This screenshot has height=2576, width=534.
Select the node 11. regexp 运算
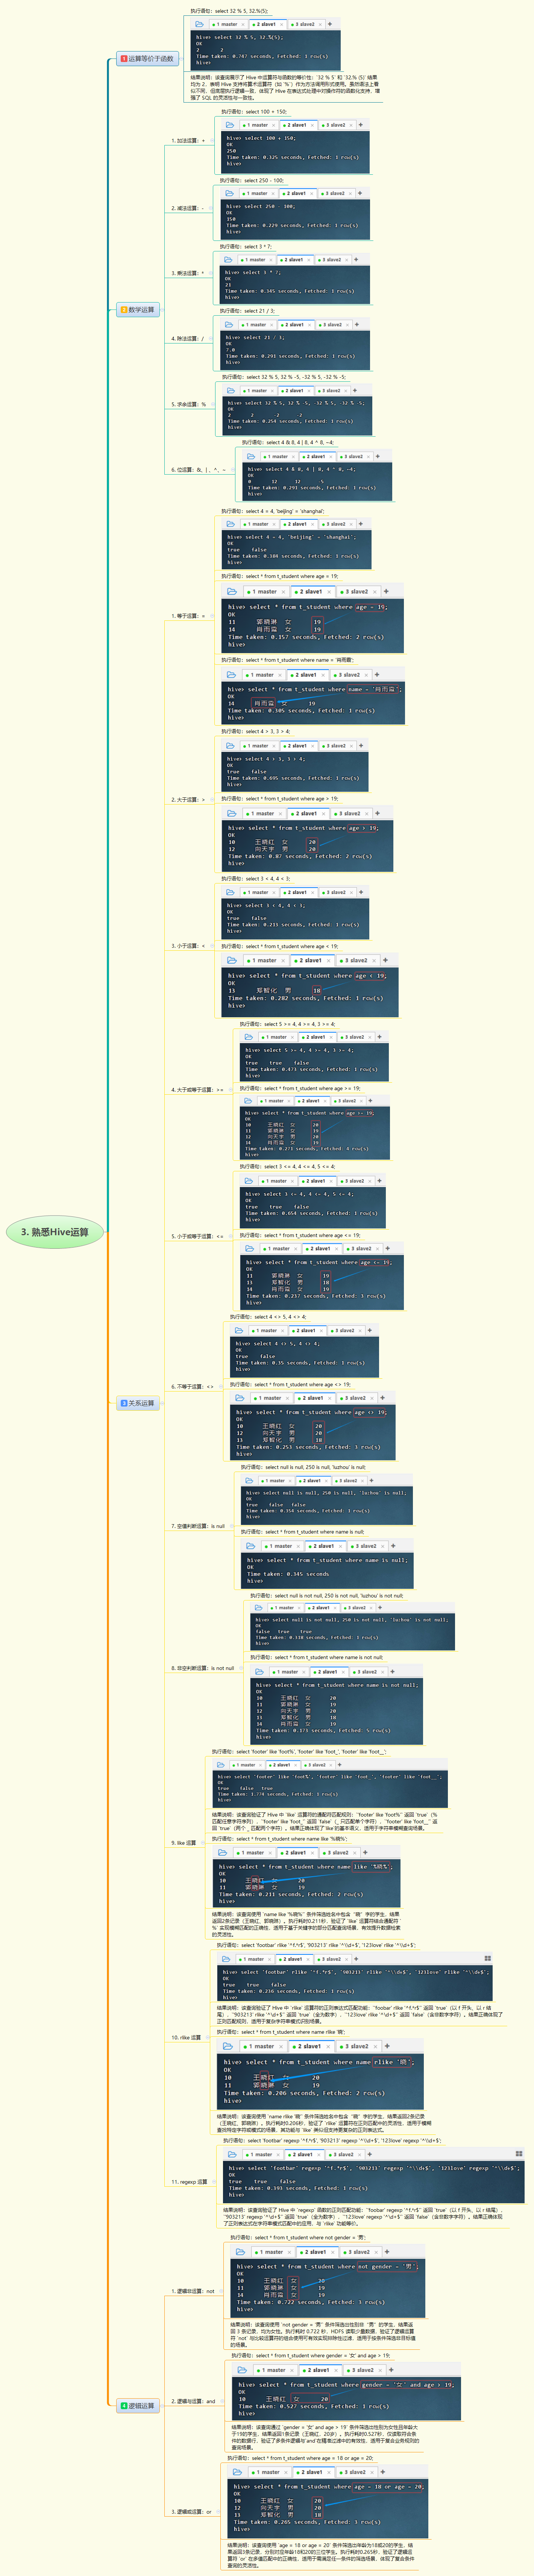coord(190,2182)
